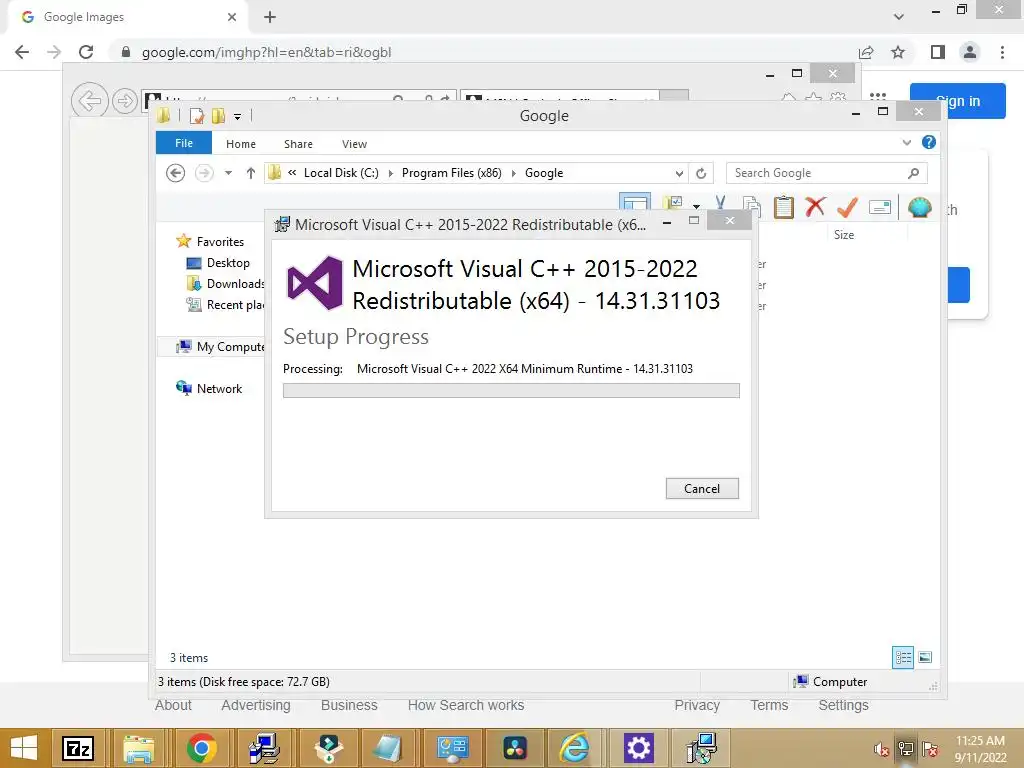The height and width of the screenshot is (768, 1024).
Task: Go back in File Explorer
Action: 175,173
